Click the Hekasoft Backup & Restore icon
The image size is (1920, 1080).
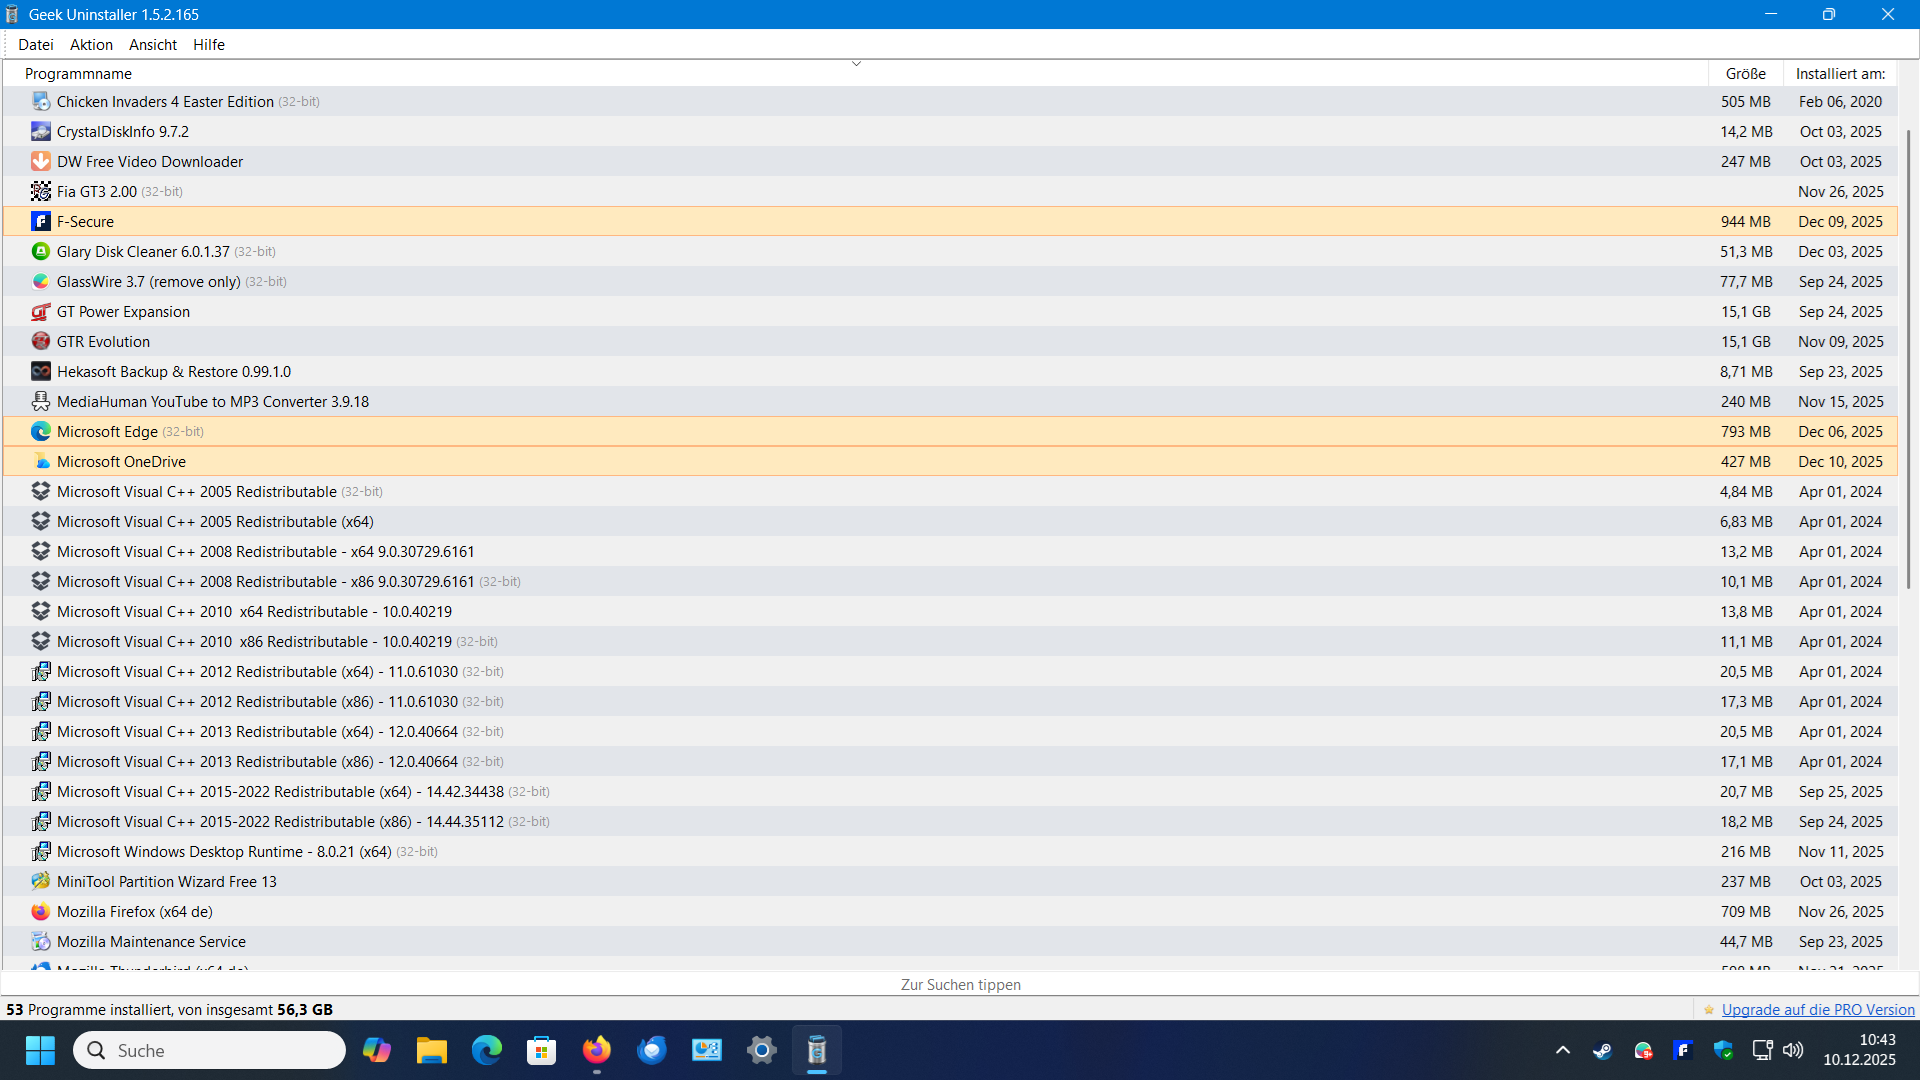[40, 372]
